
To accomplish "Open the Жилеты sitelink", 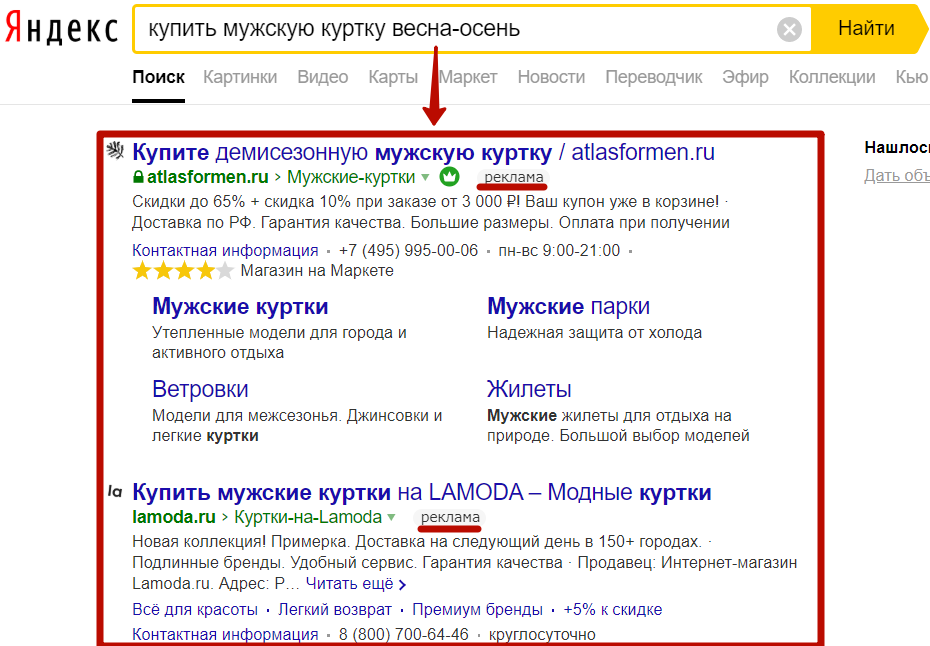I will pos(529,389).
